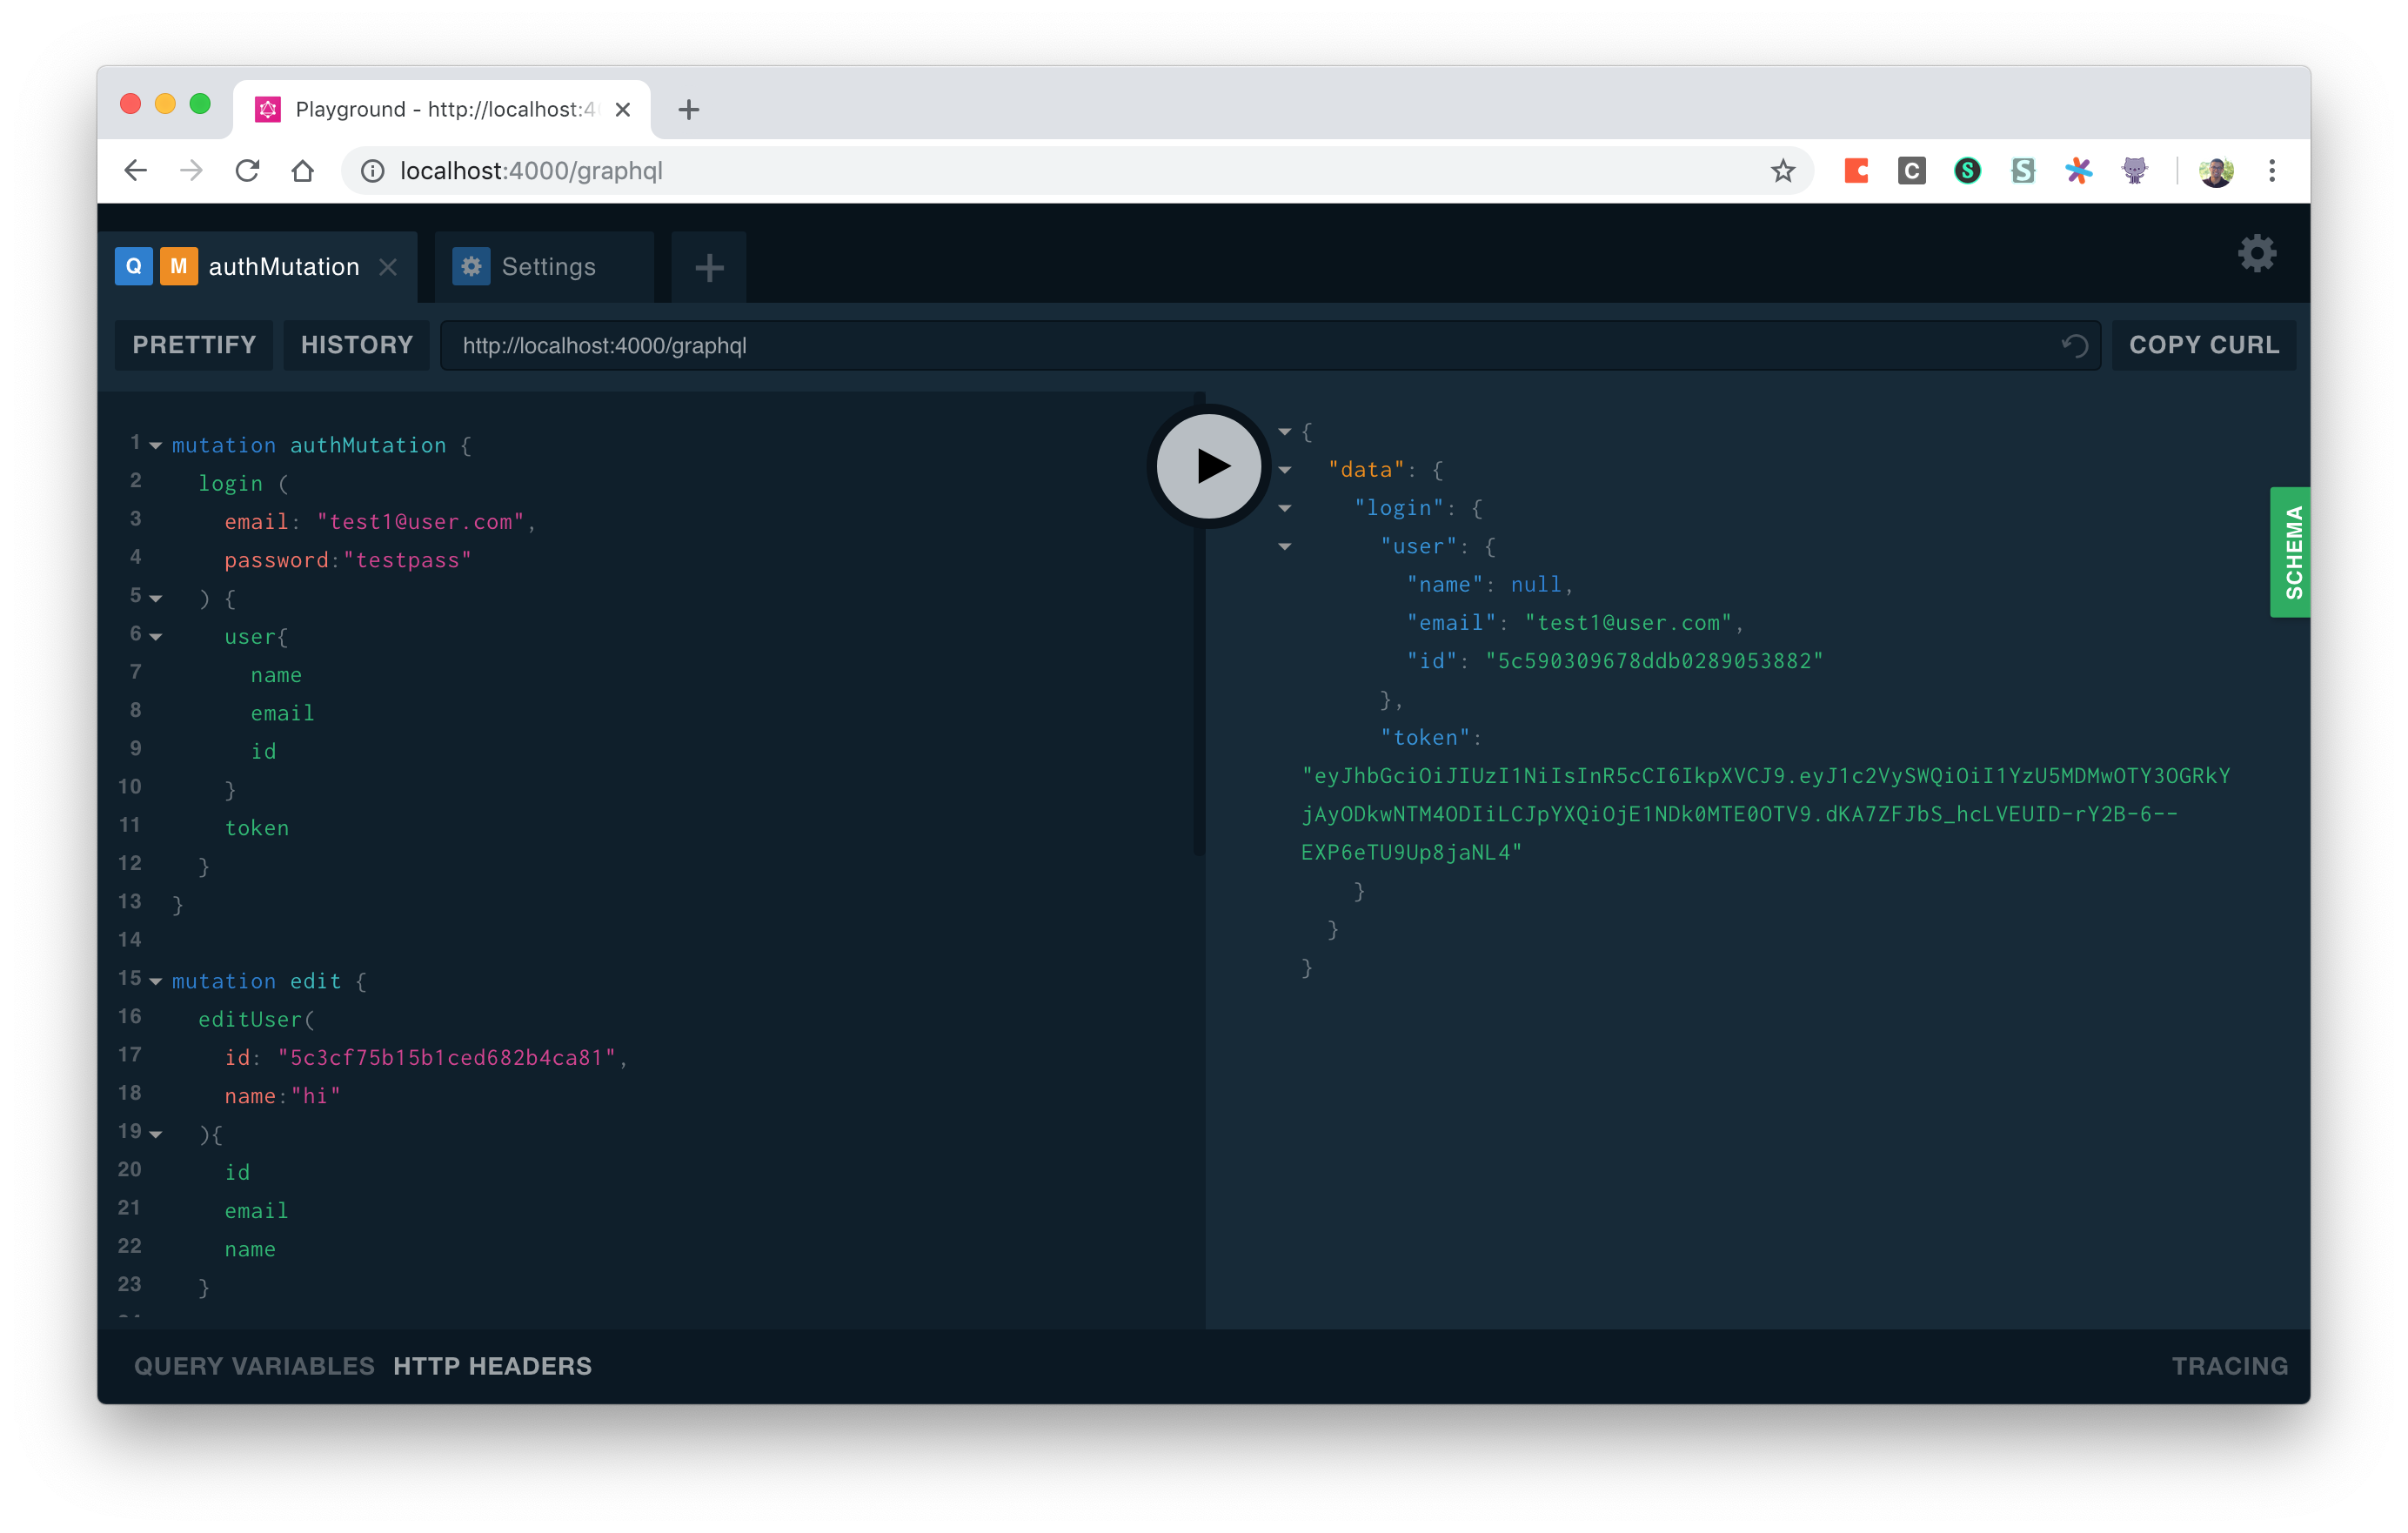Open the Chrome profile avatar
The image size is (2408, 1533).
coord(2217,171)
